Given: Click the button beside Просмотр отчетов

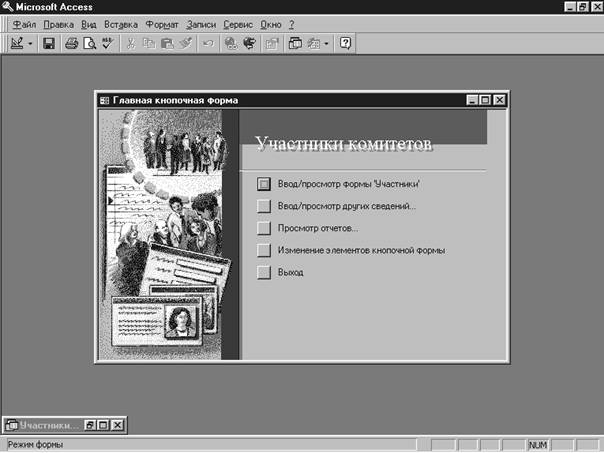Looking at the screenshot, I should (264, 228).
